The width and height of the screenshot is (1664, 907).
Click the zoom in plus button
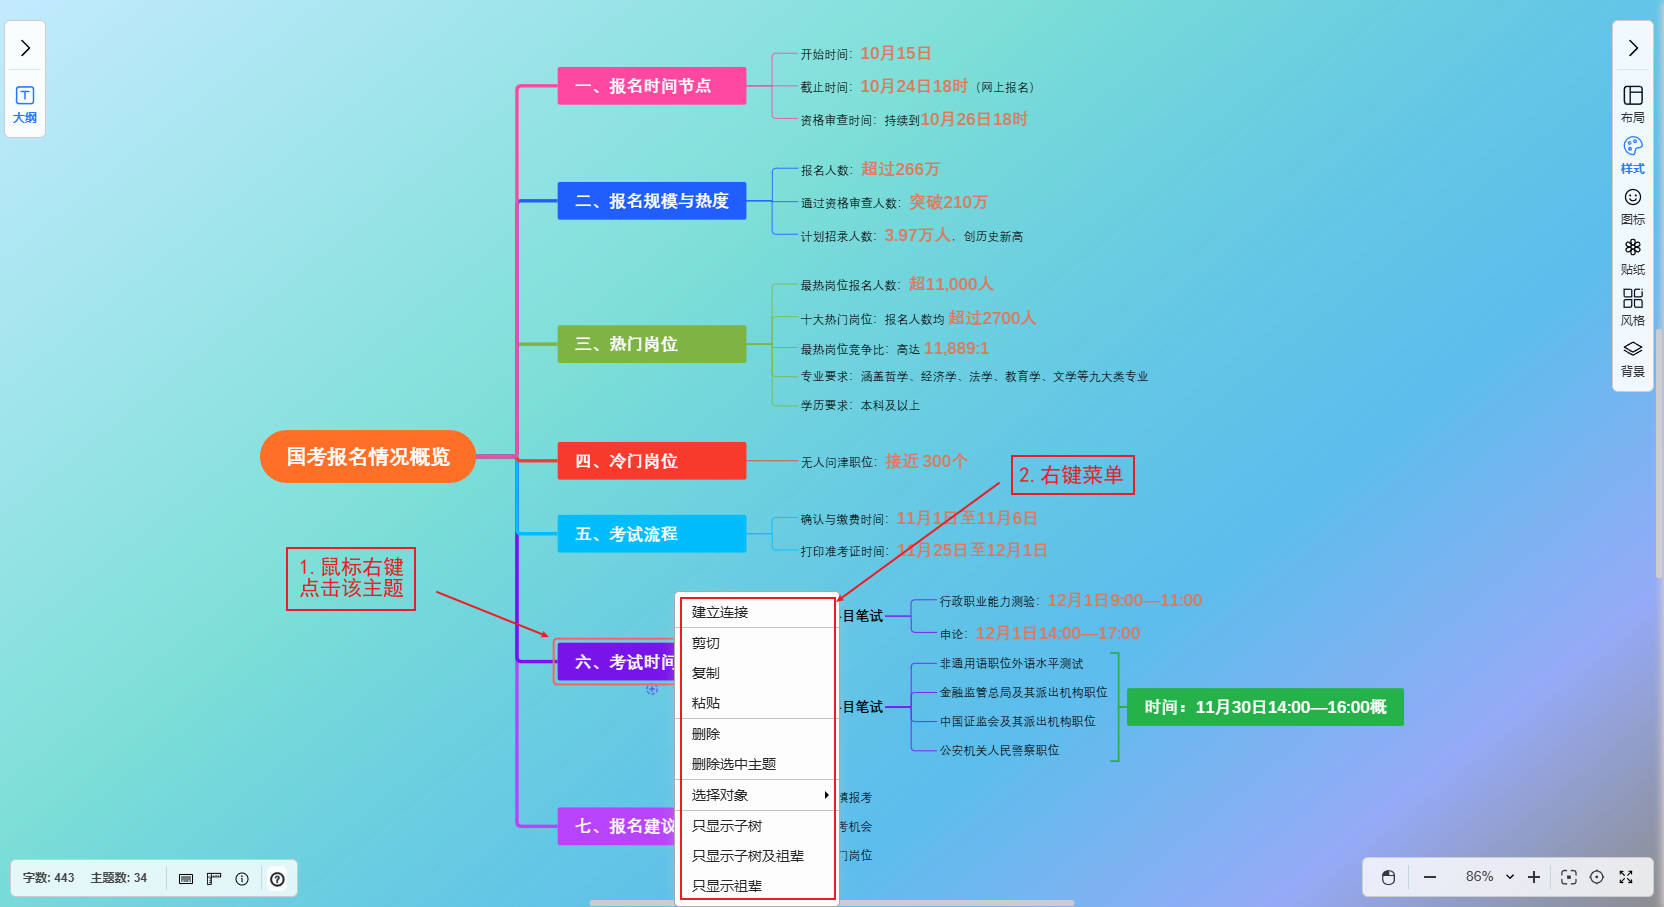pos(1534,877)
